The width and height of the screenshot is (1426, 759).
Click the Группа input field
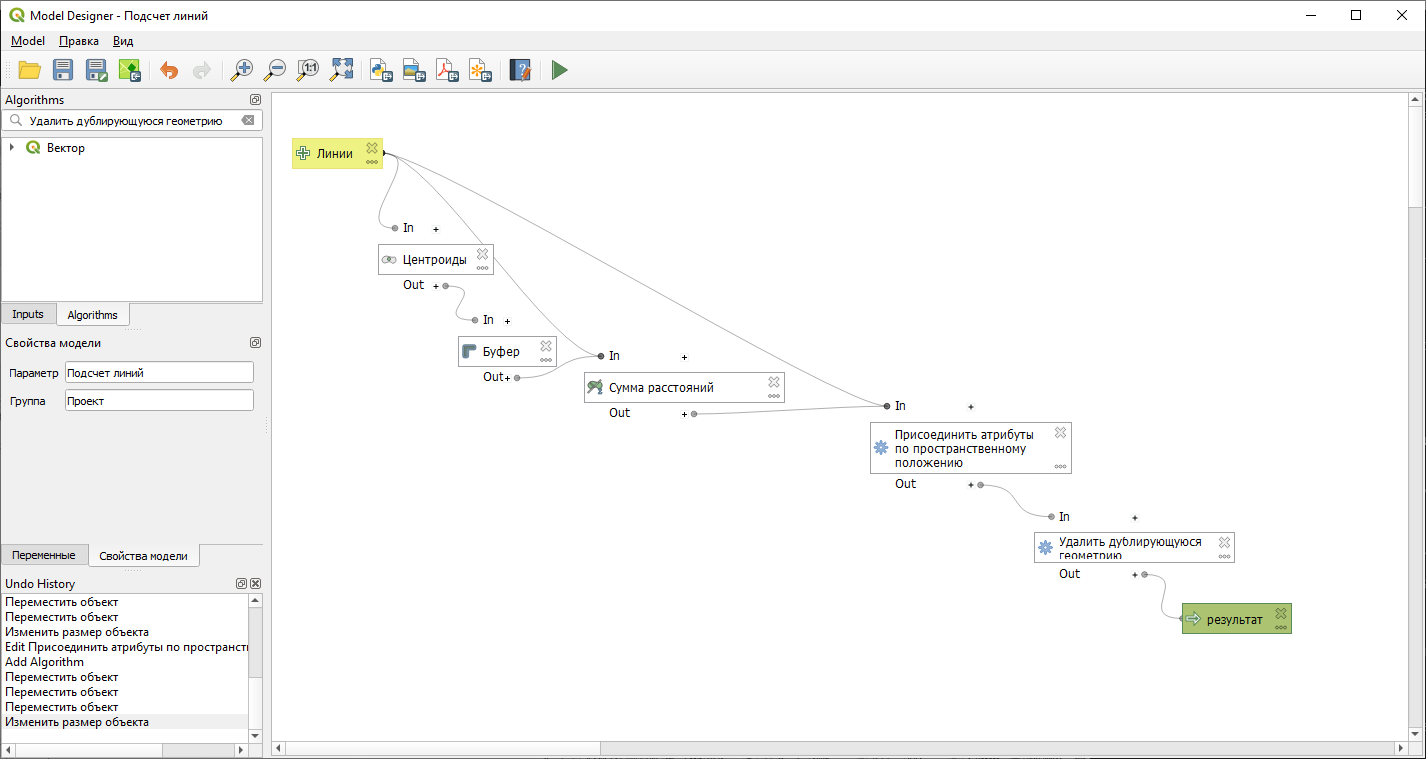tap(159, 400)
